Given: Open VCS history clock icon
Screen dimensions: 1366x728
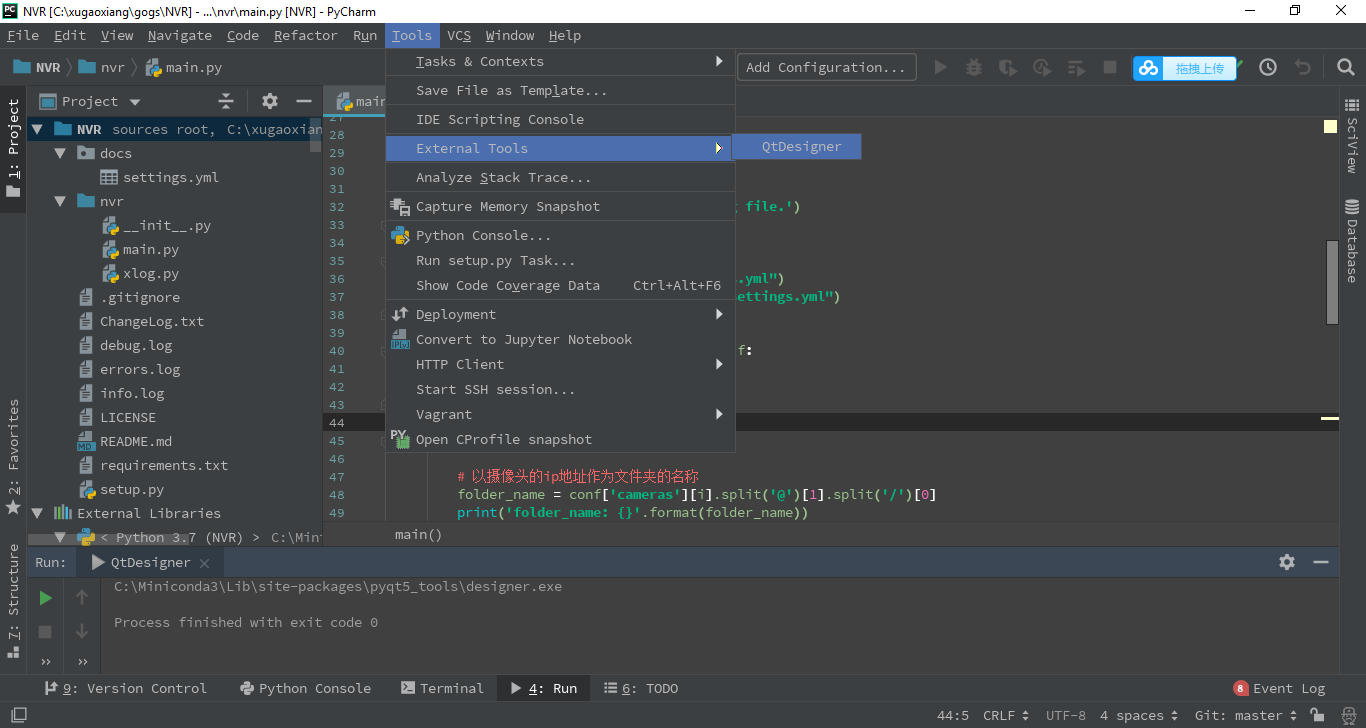Looking at the screenshot, I should (x=1268, y=67).
